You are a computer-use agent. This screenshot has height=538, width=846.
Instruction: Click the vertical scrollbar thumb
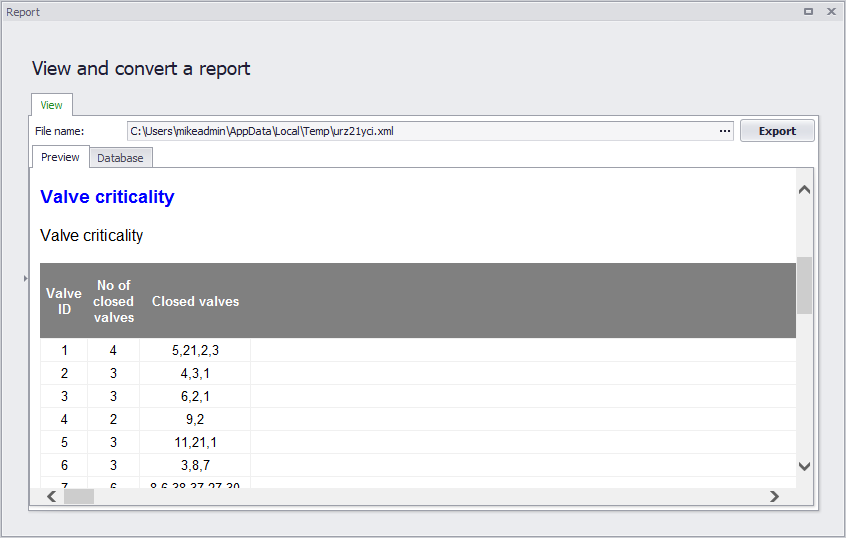pyautogui.click(x=804, y=285)
